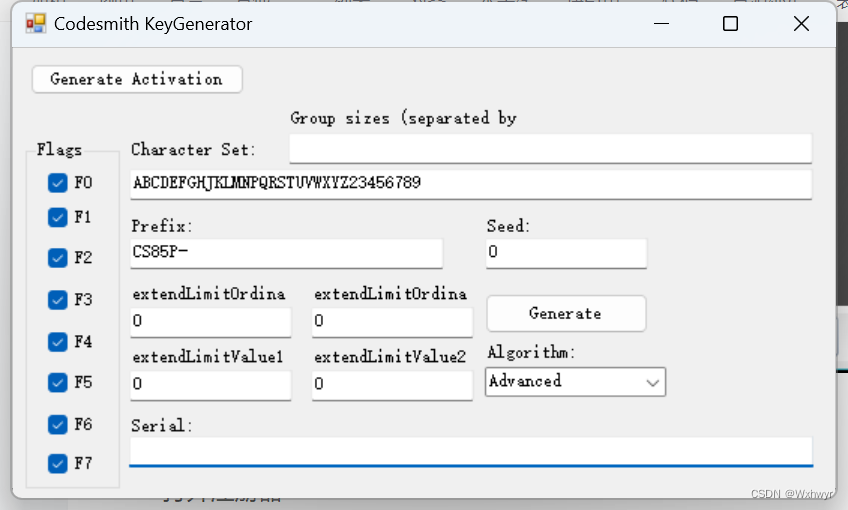Click the Serial output field
The image size is (848, 510).
coord(471,451)
